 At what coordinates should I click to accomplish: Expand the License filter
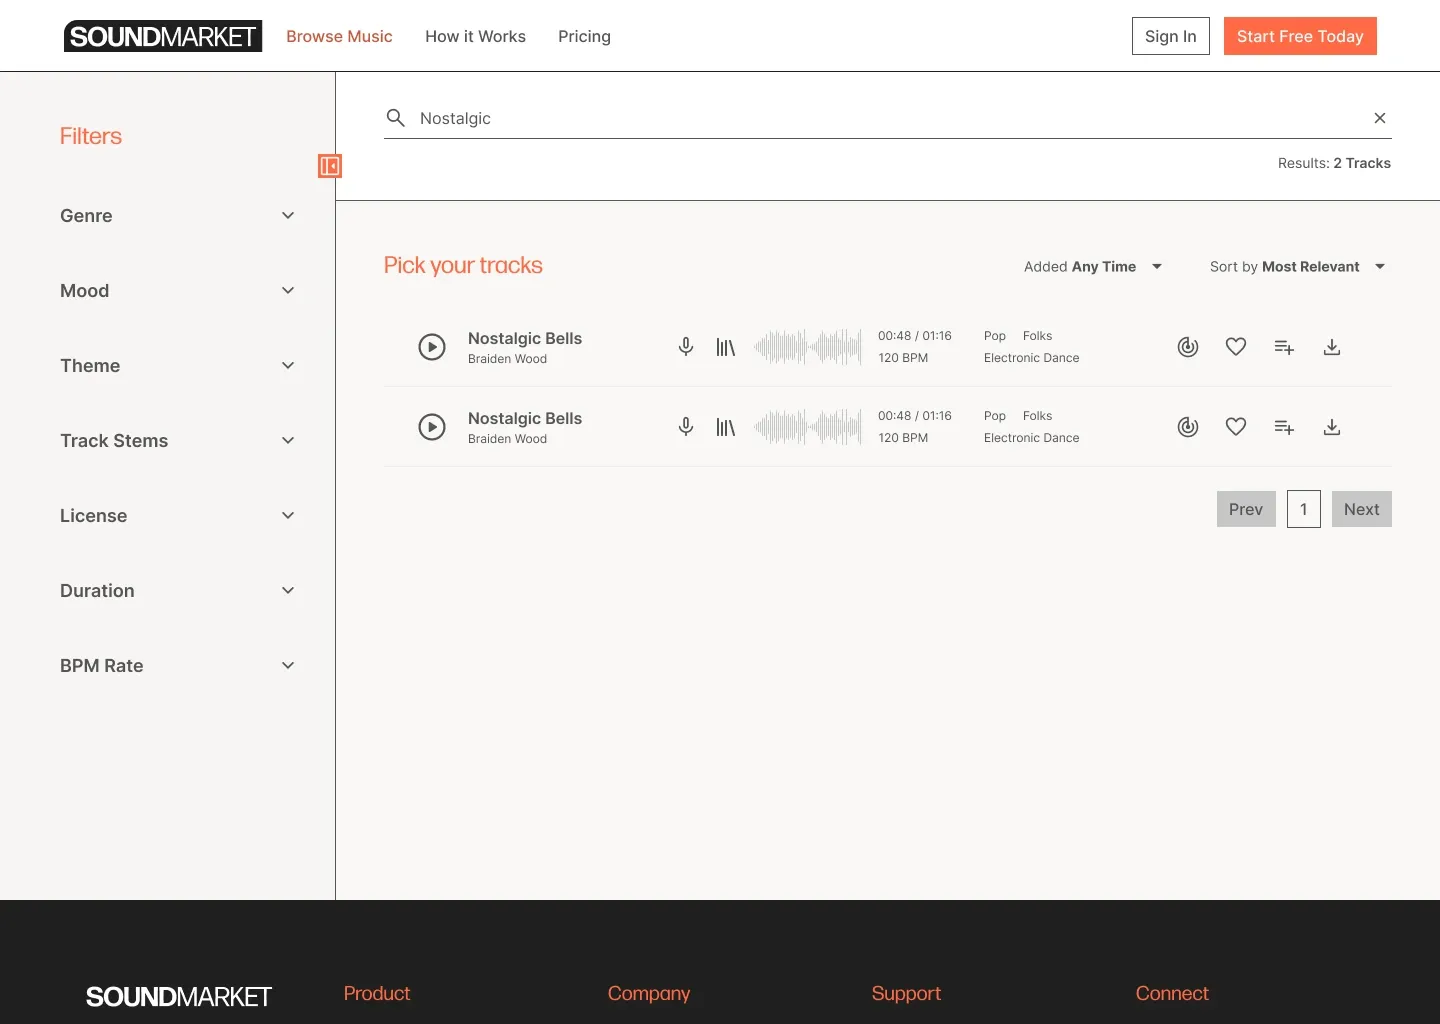[178, 516]
